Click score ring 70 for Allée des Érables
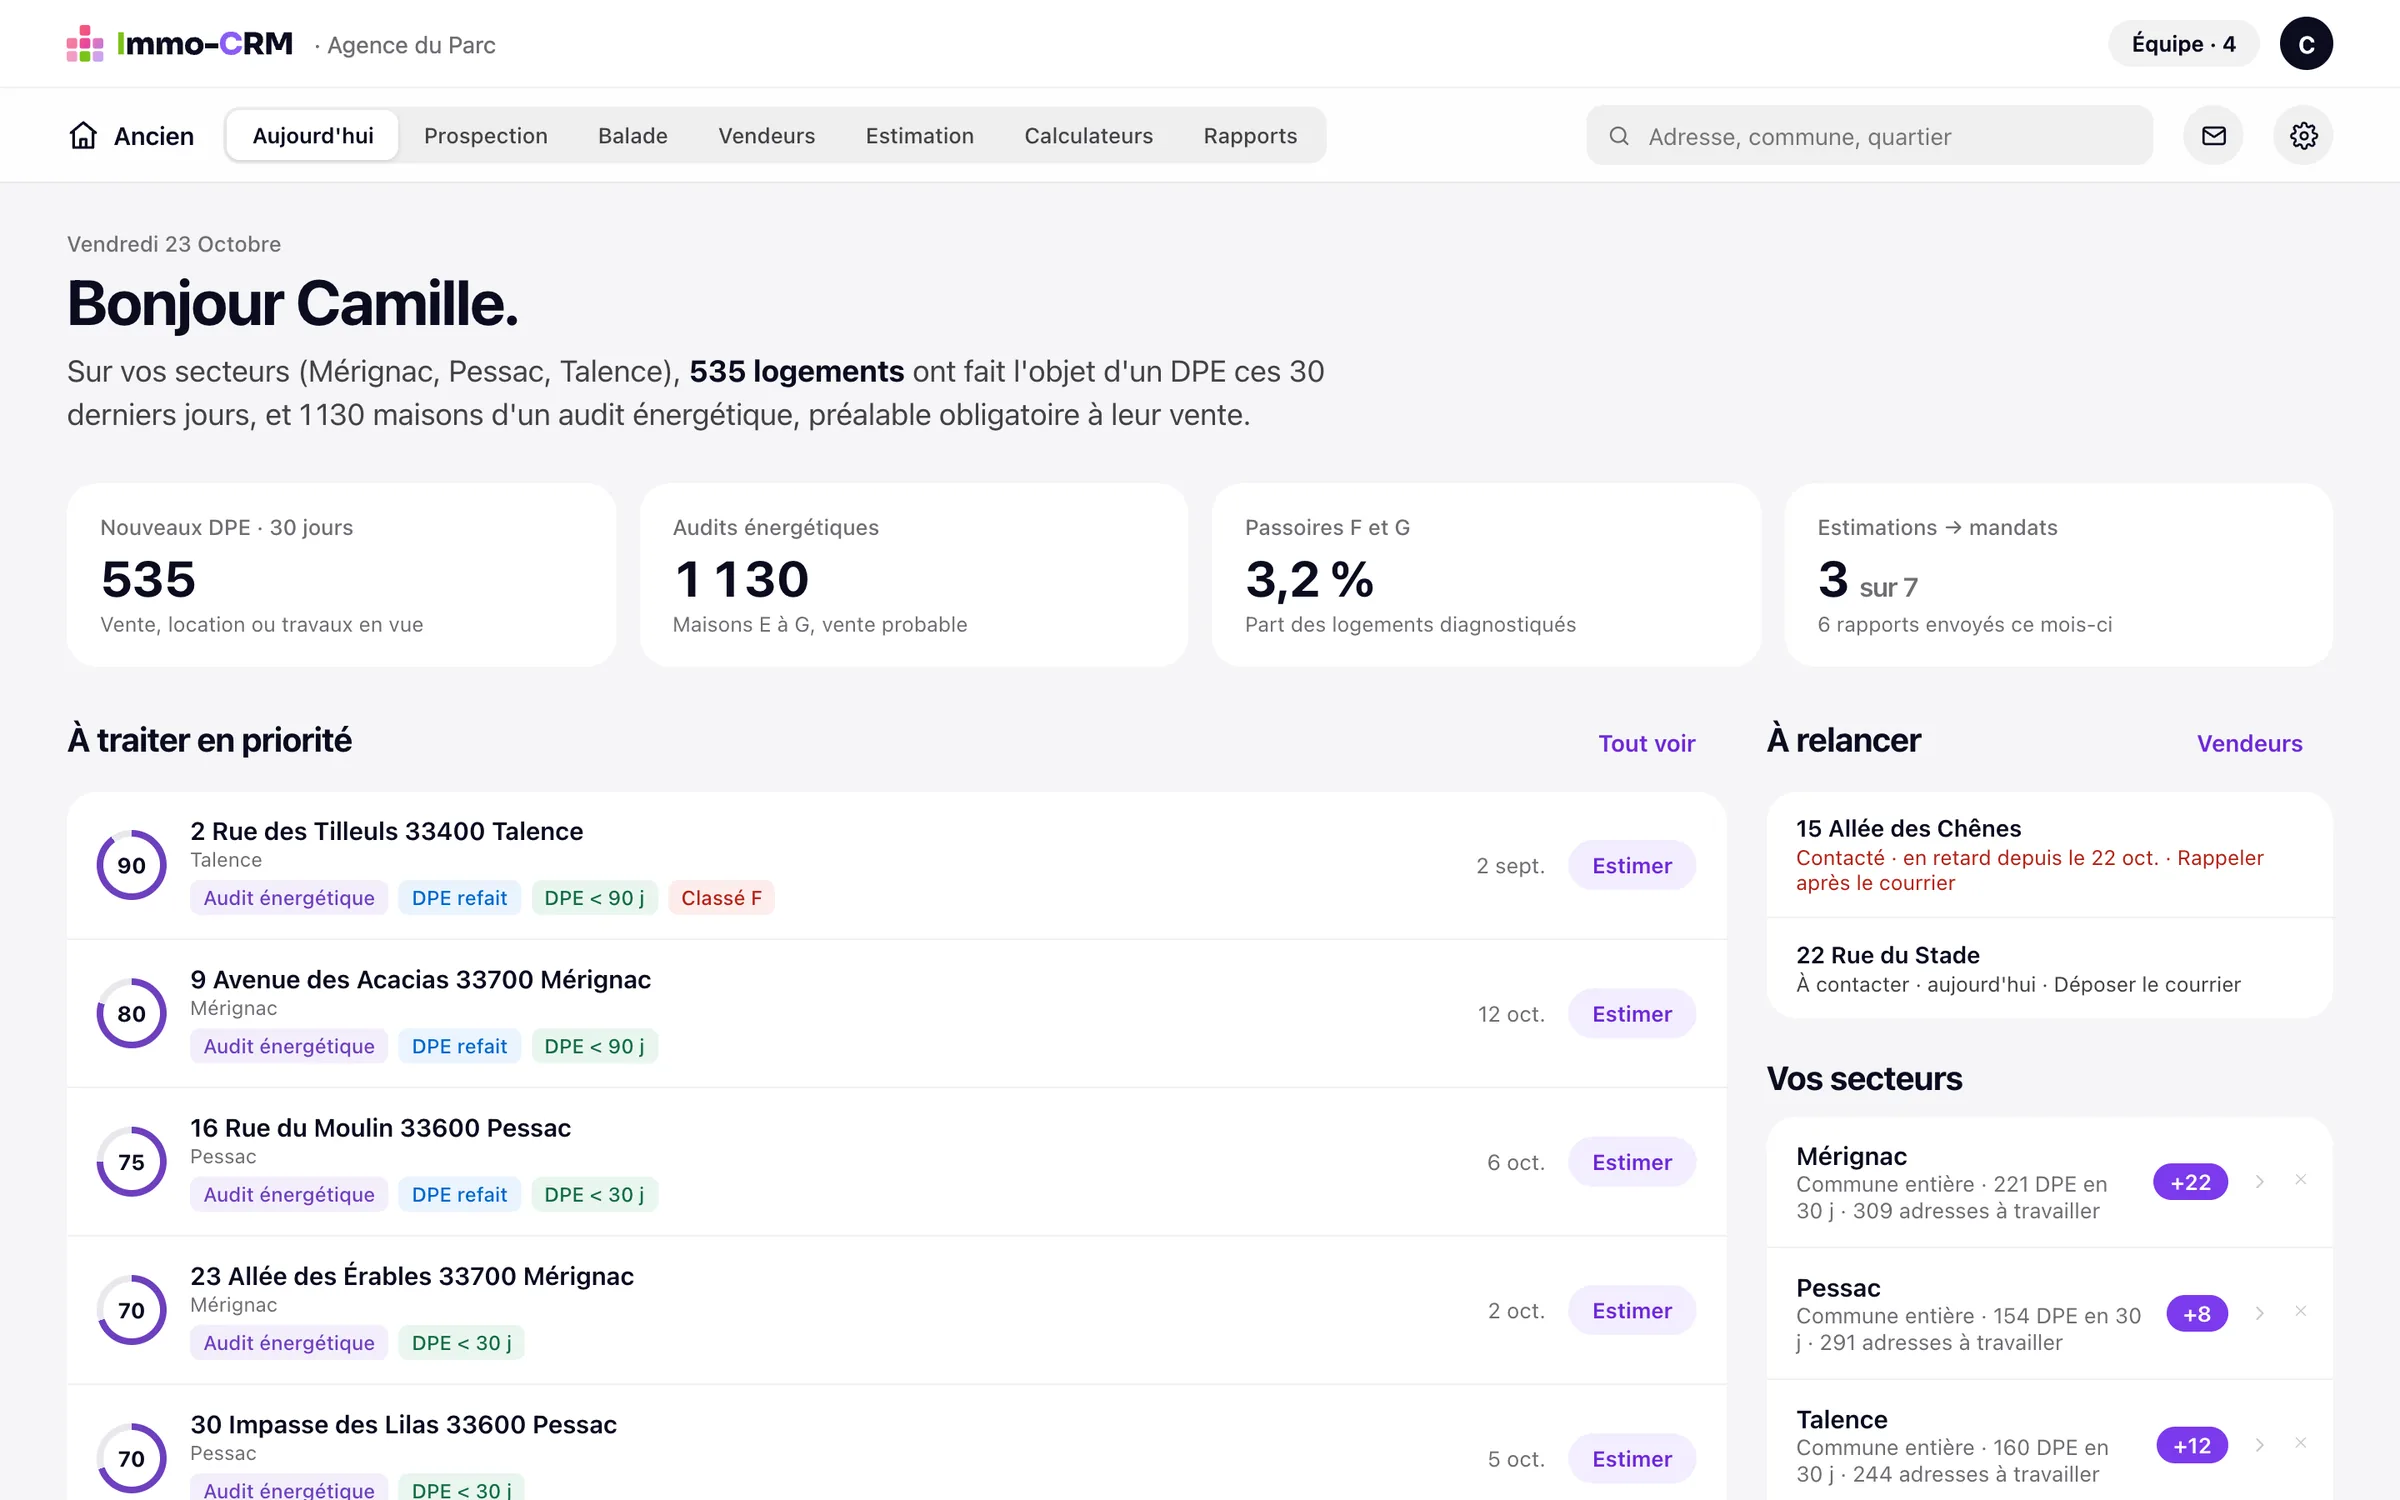The image size is (2400, 1500). (x=131, y=1310)
